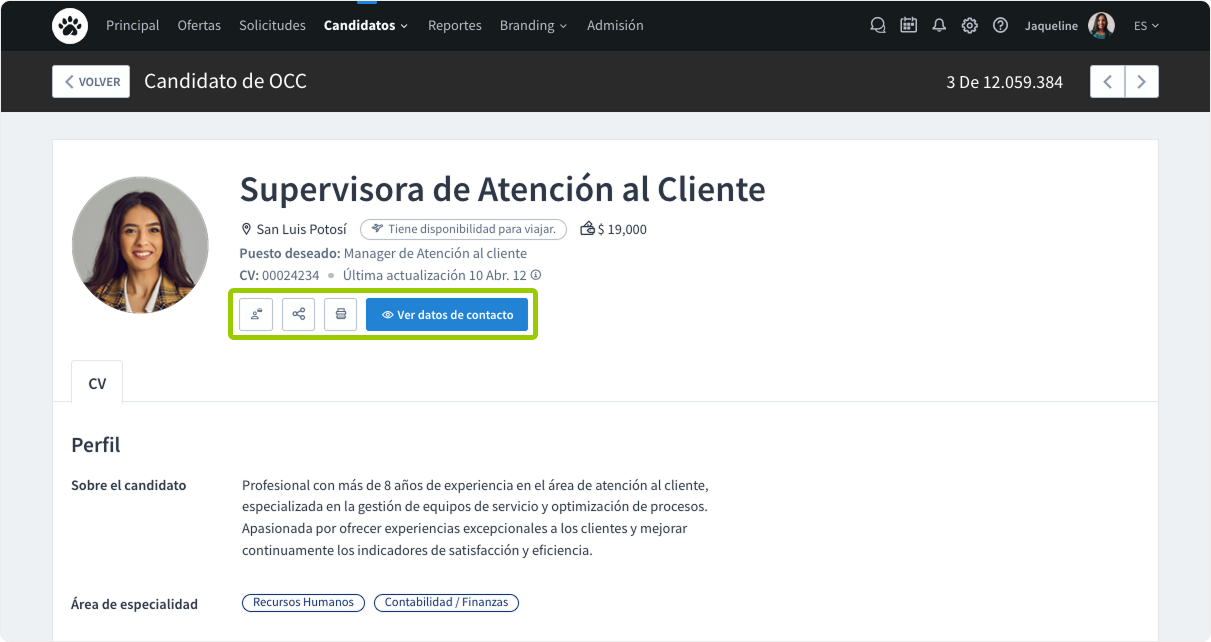
Task: Click the Ver datos de contacto button
Action: pos(447,314)
